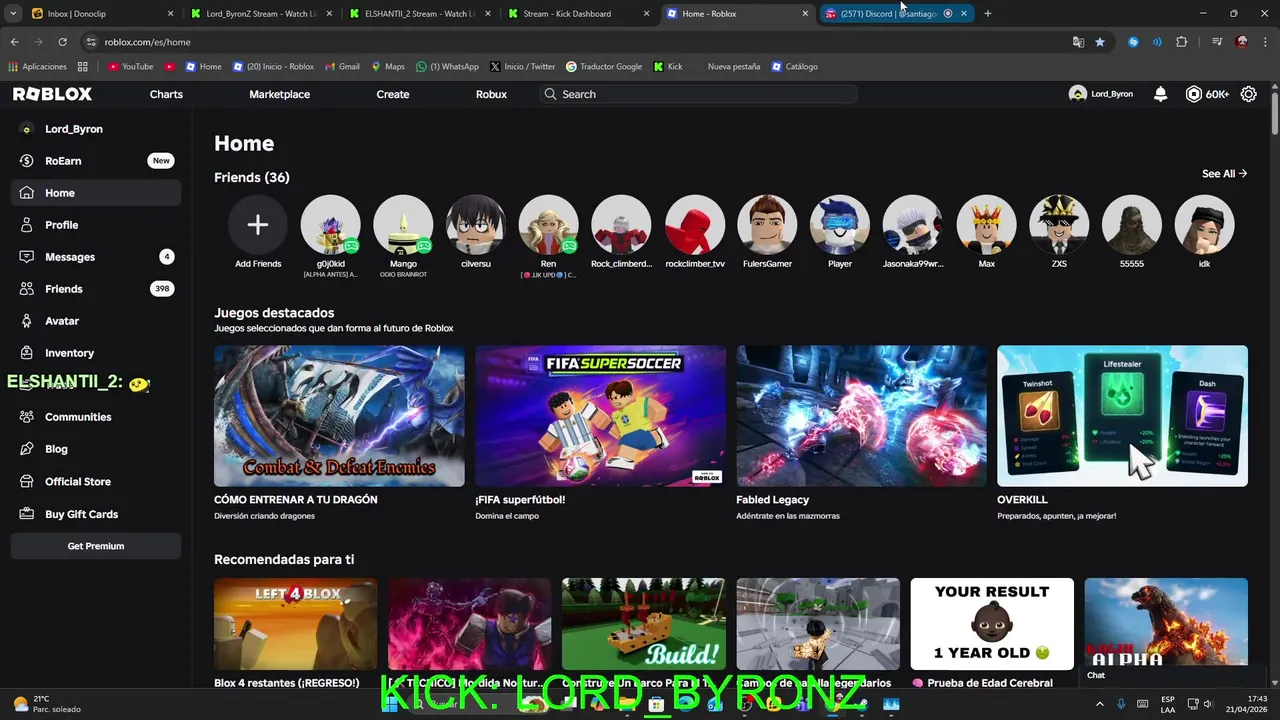Open the Blog sidebar link
This screenshot has height=720, width=1280.
(x=96, y=449)
